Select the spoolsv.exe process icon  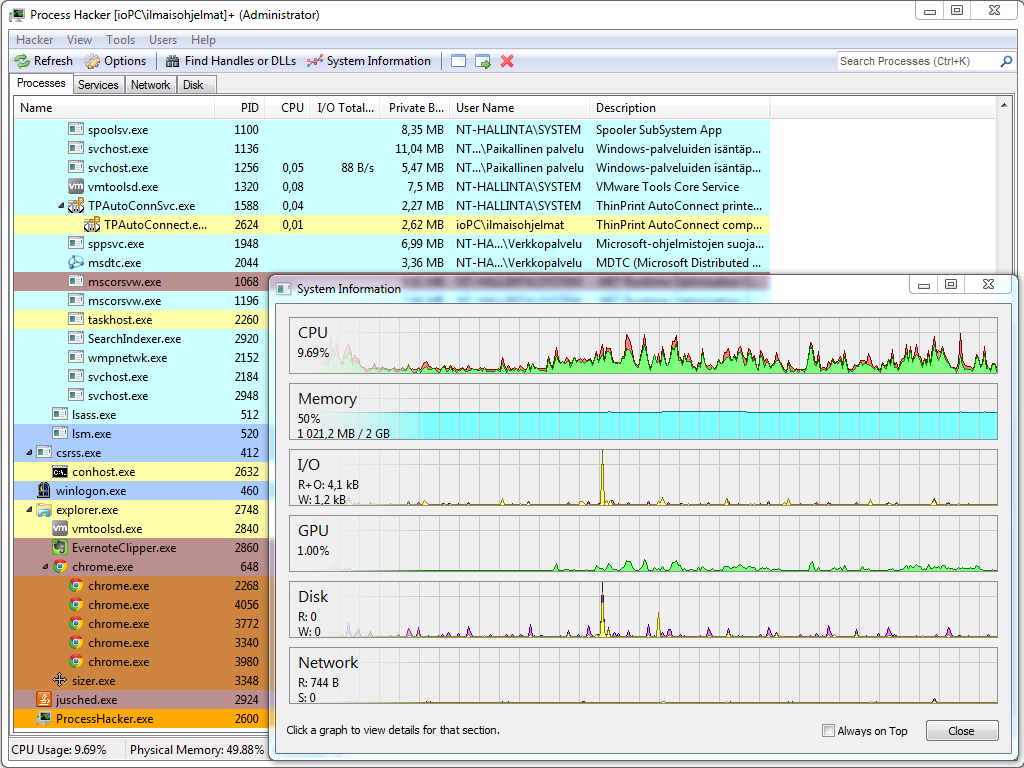pos(76,129)
